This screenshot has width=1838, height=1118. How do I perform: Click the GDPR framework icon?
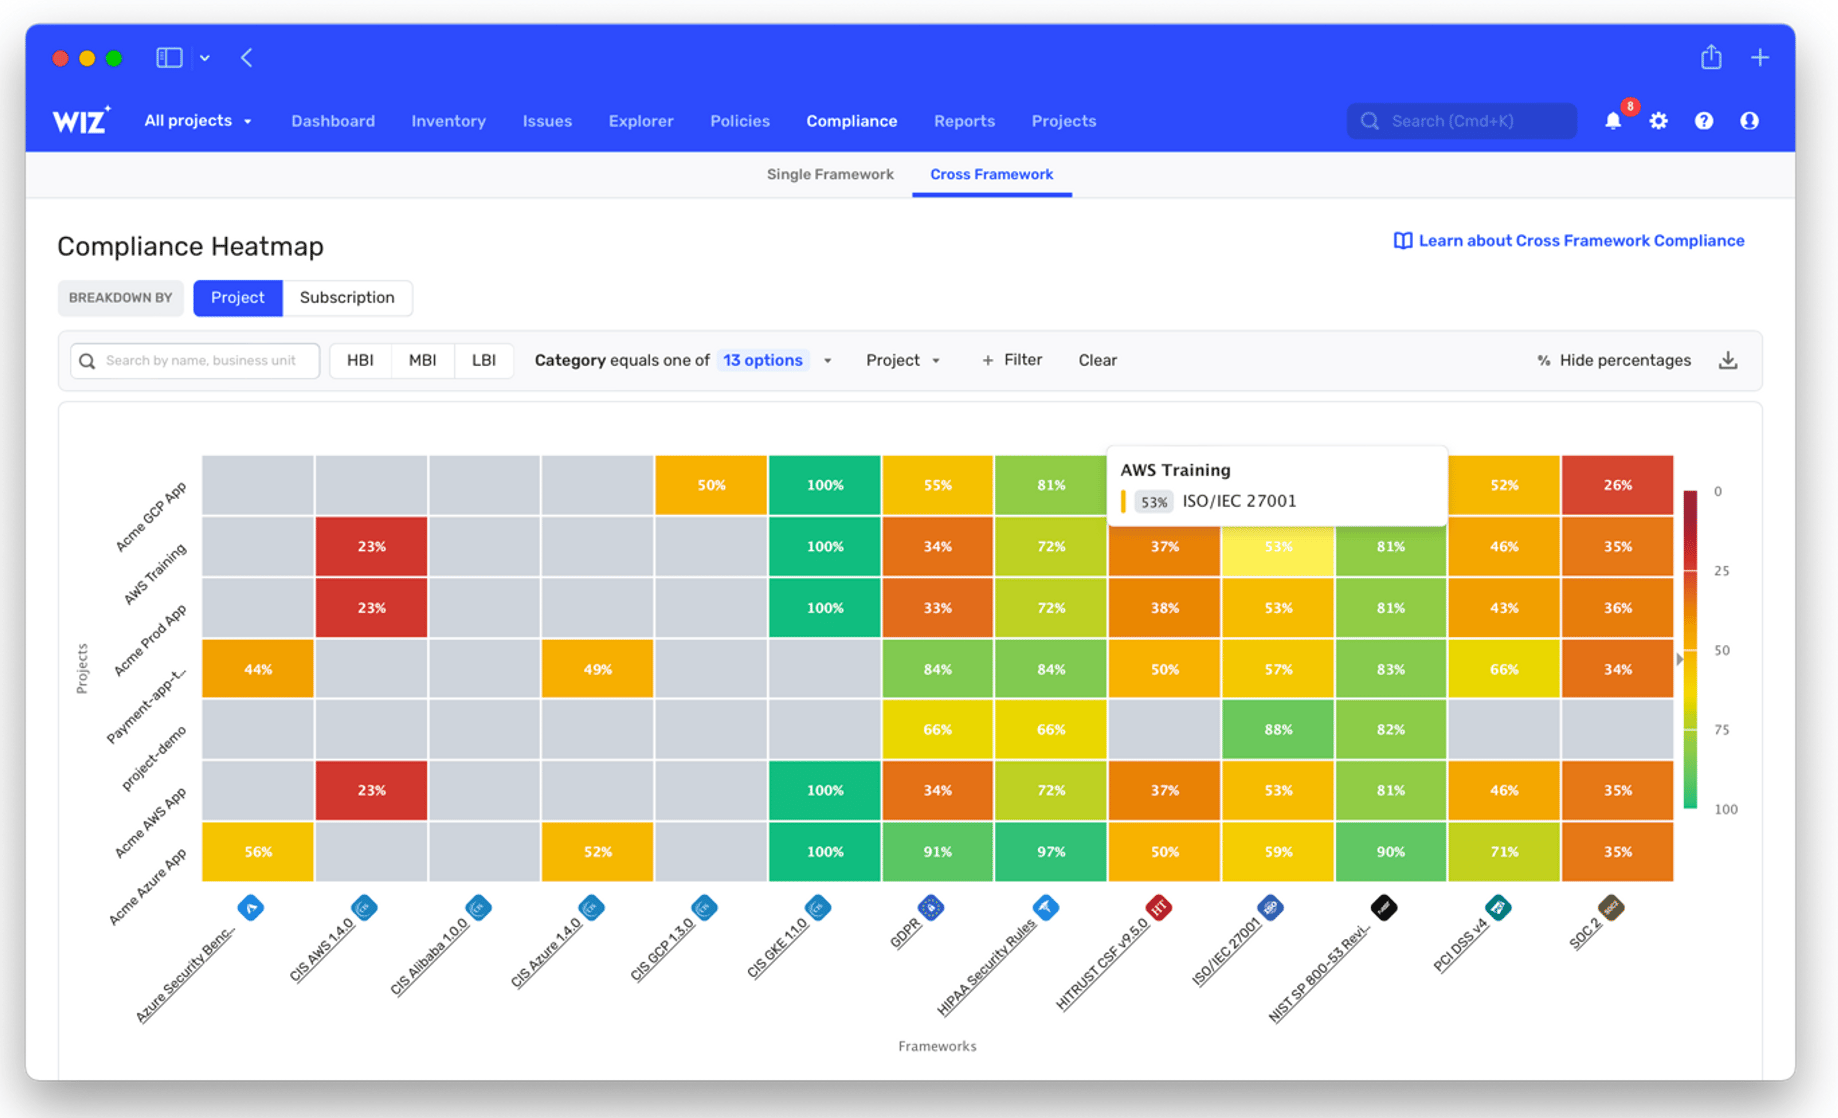click(x=931, y=908)
